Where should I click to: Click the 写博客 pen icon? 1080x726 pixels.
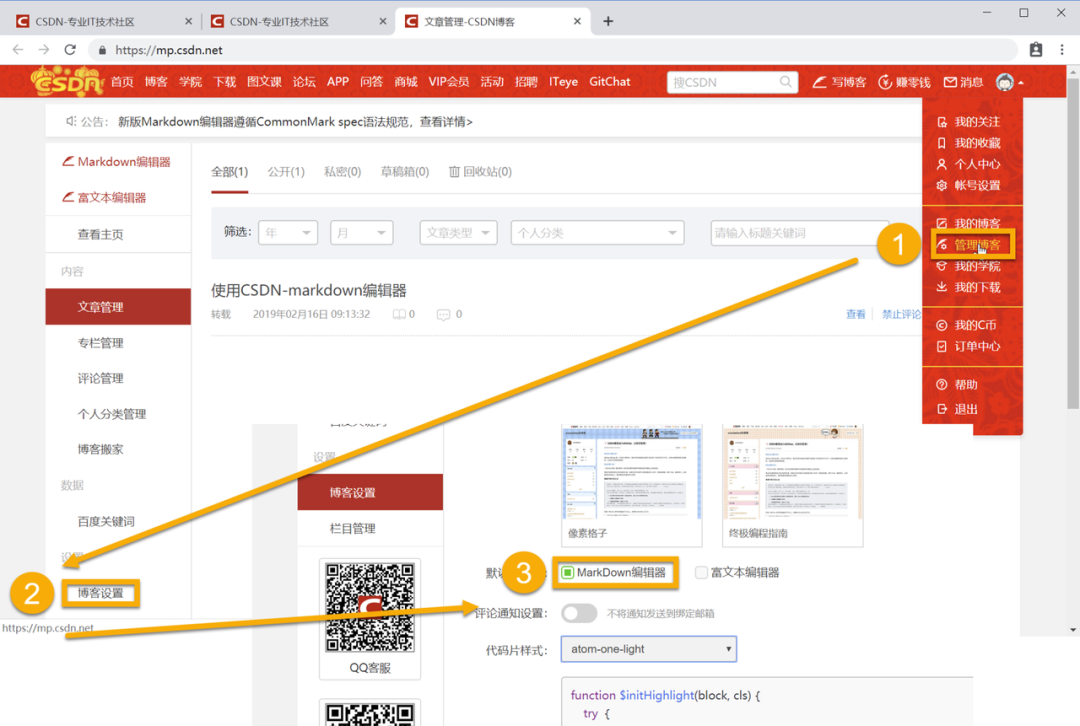822,81
